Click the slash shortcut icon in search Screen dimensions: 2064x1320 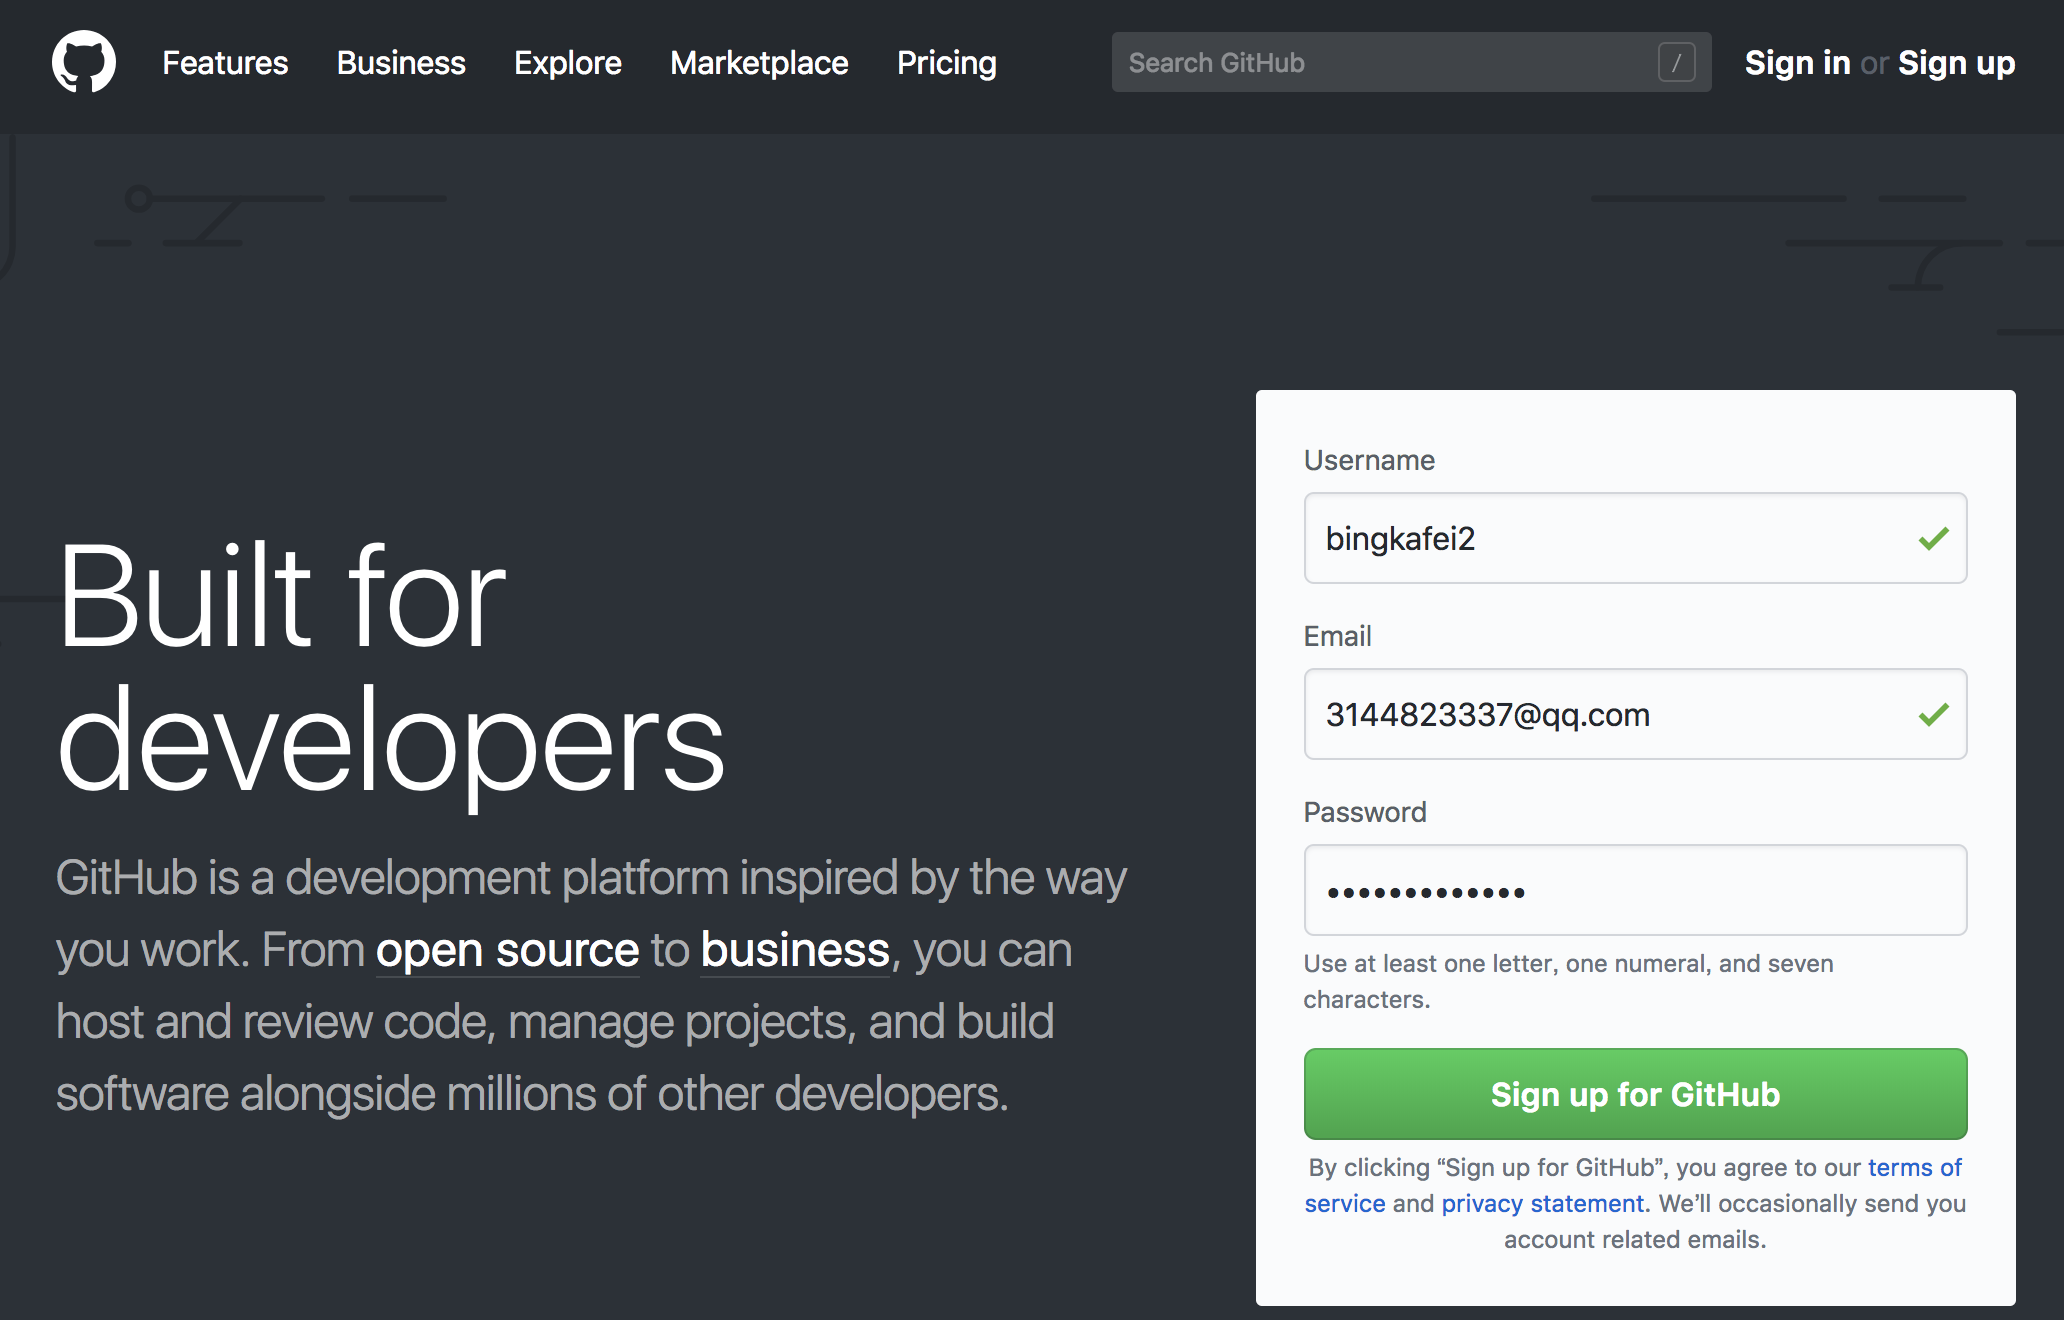pos(1676,62)
